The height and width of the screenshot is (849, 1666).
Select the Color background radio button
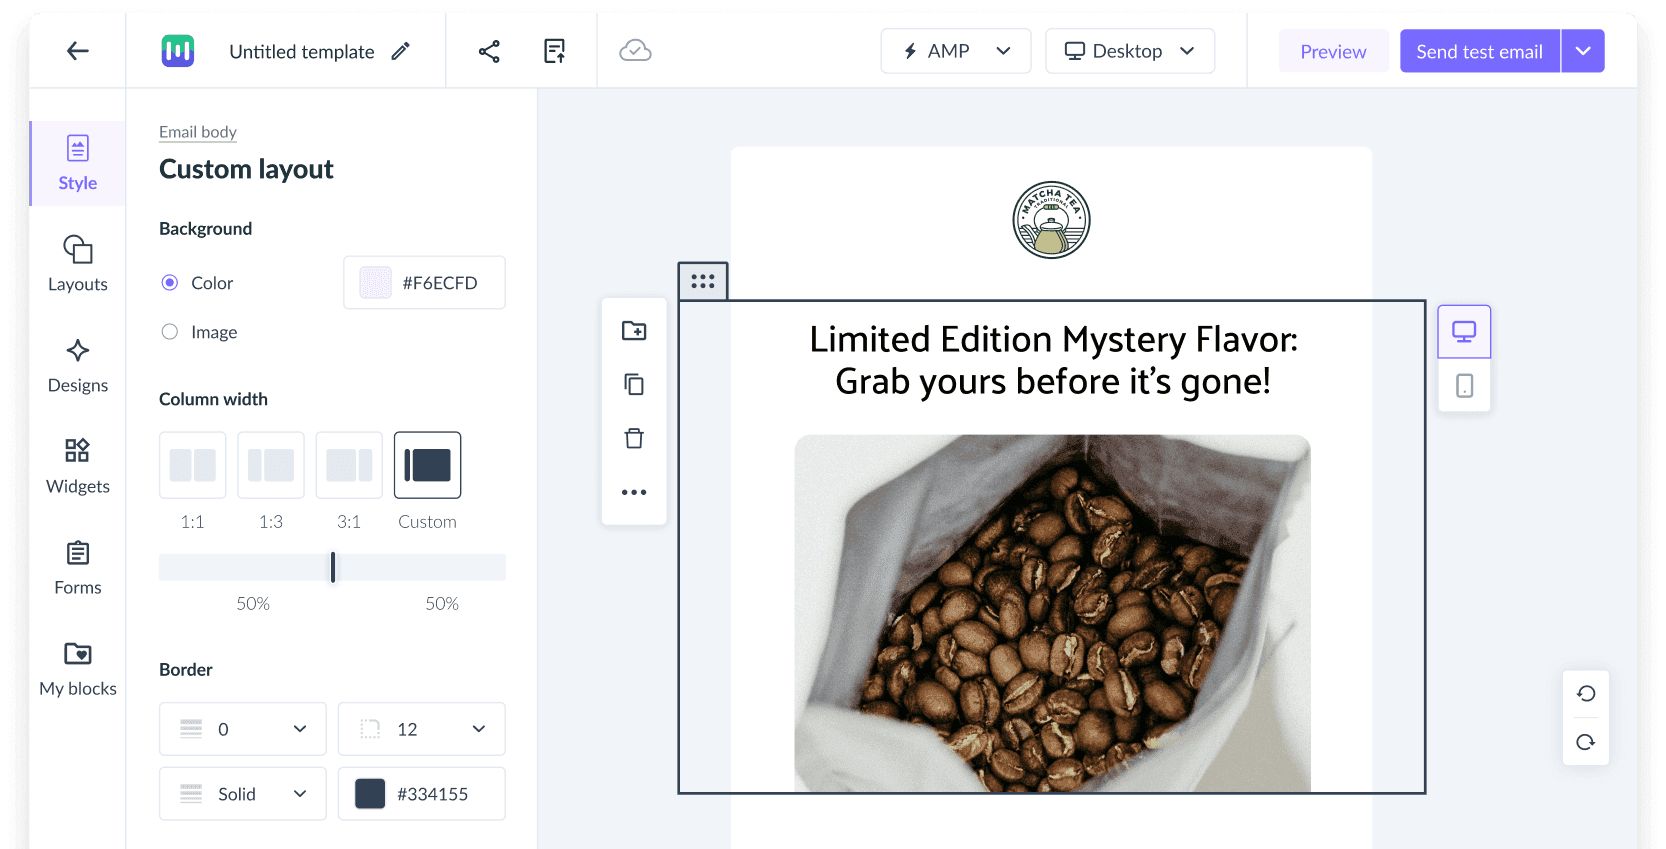tap(170, 283)
